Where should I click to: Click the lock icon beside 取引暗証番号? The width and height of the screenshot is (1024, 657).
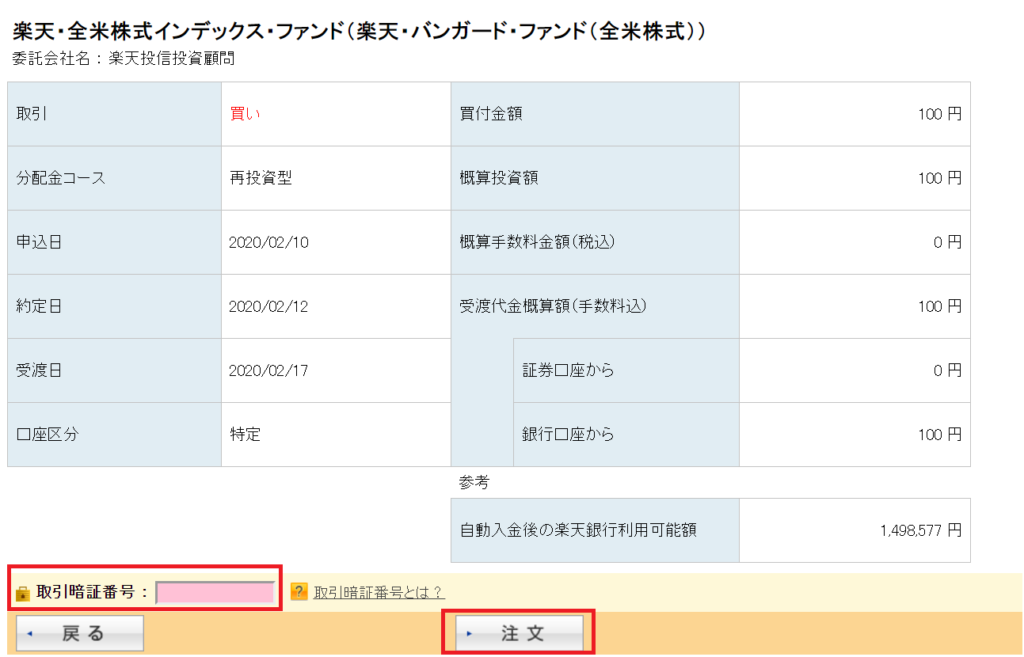click(x=22, y=594)
